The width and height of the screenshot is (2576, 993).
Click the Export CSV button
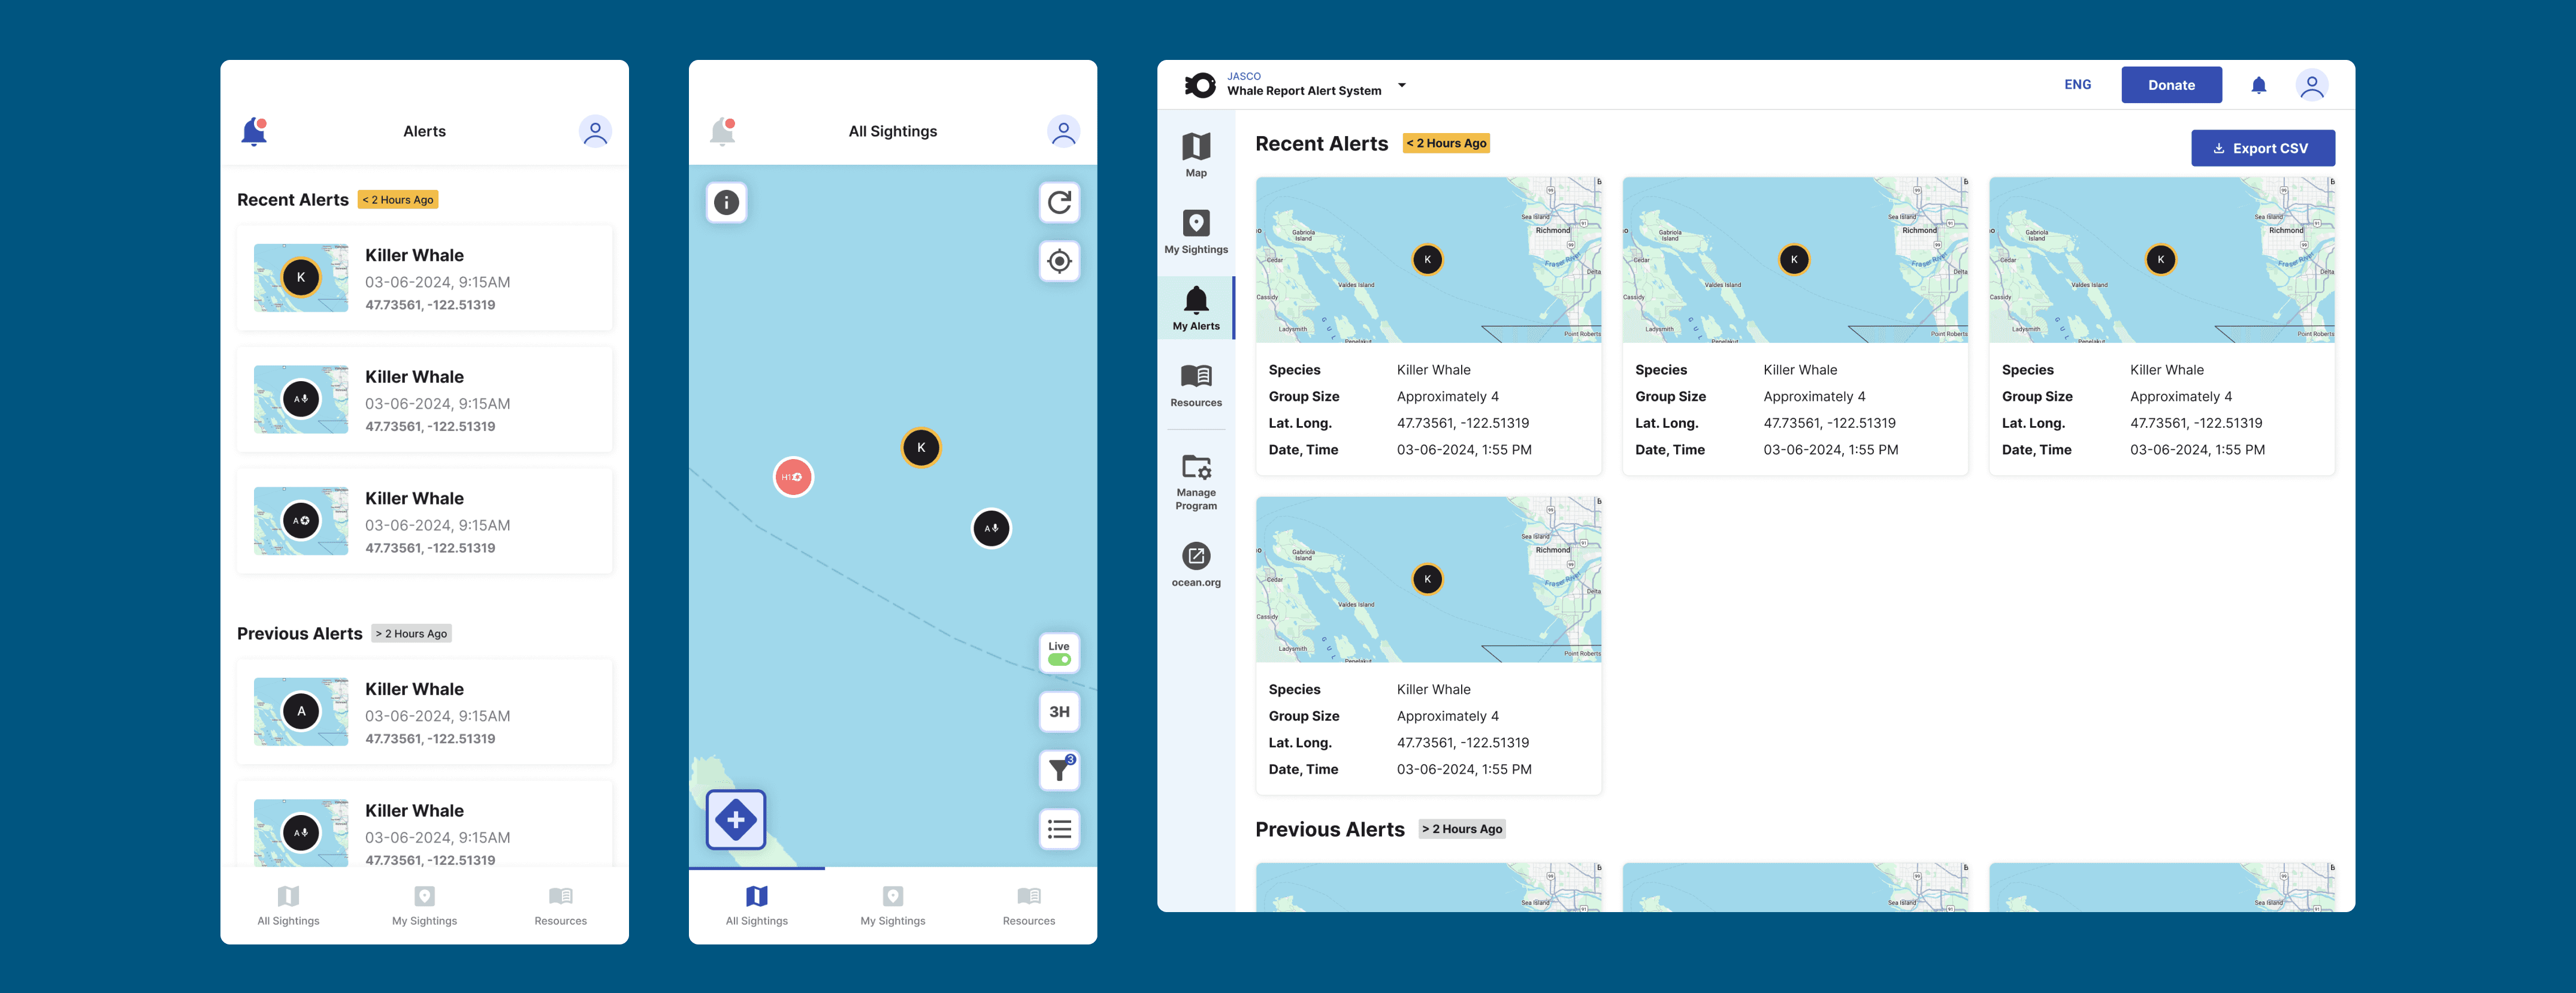point(2262,148)
